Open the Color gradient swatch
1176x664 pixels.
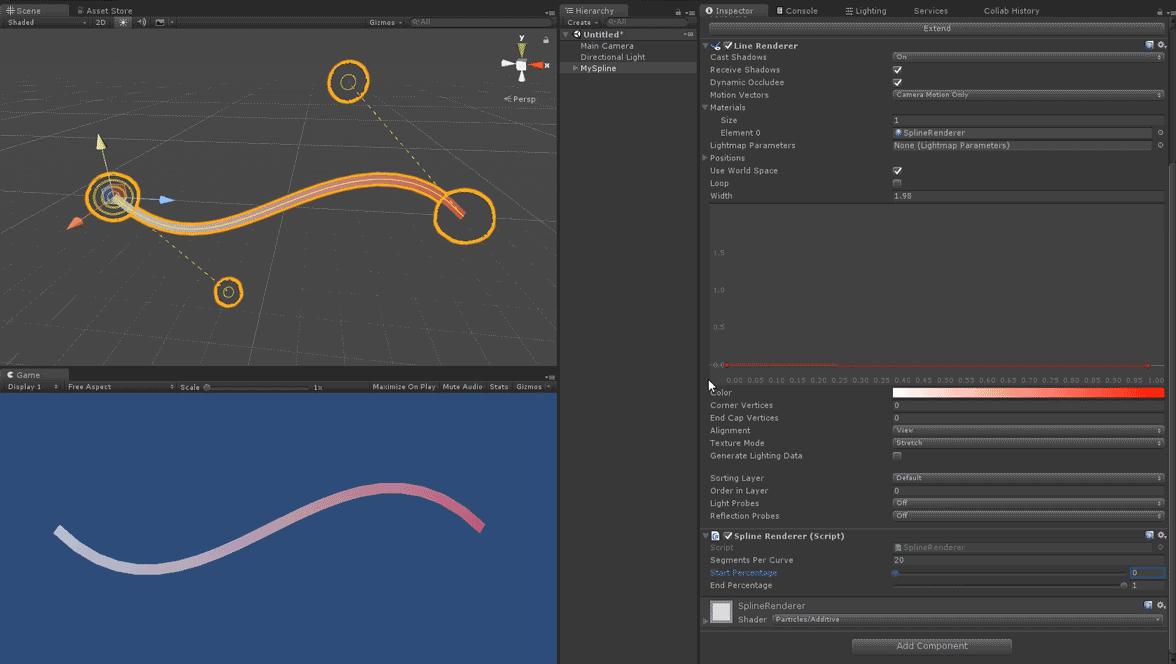[x=1028, y=393]
